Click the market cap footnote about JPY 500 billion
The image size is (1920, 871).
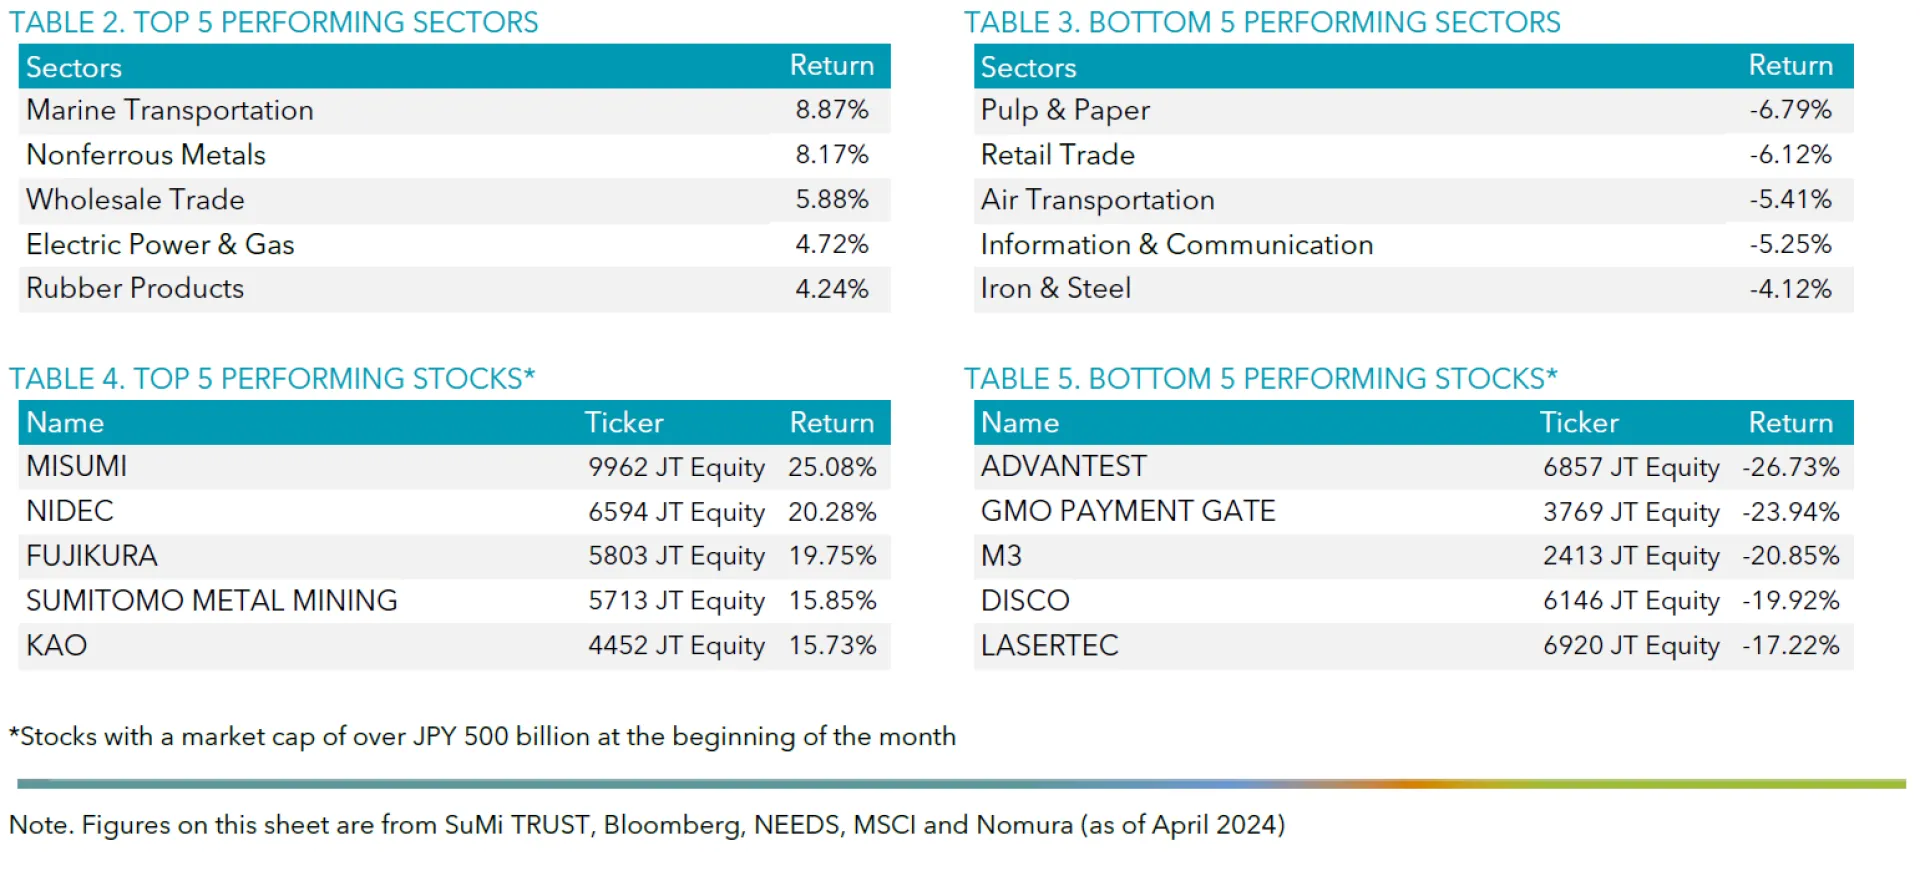(x=482, y=737)
